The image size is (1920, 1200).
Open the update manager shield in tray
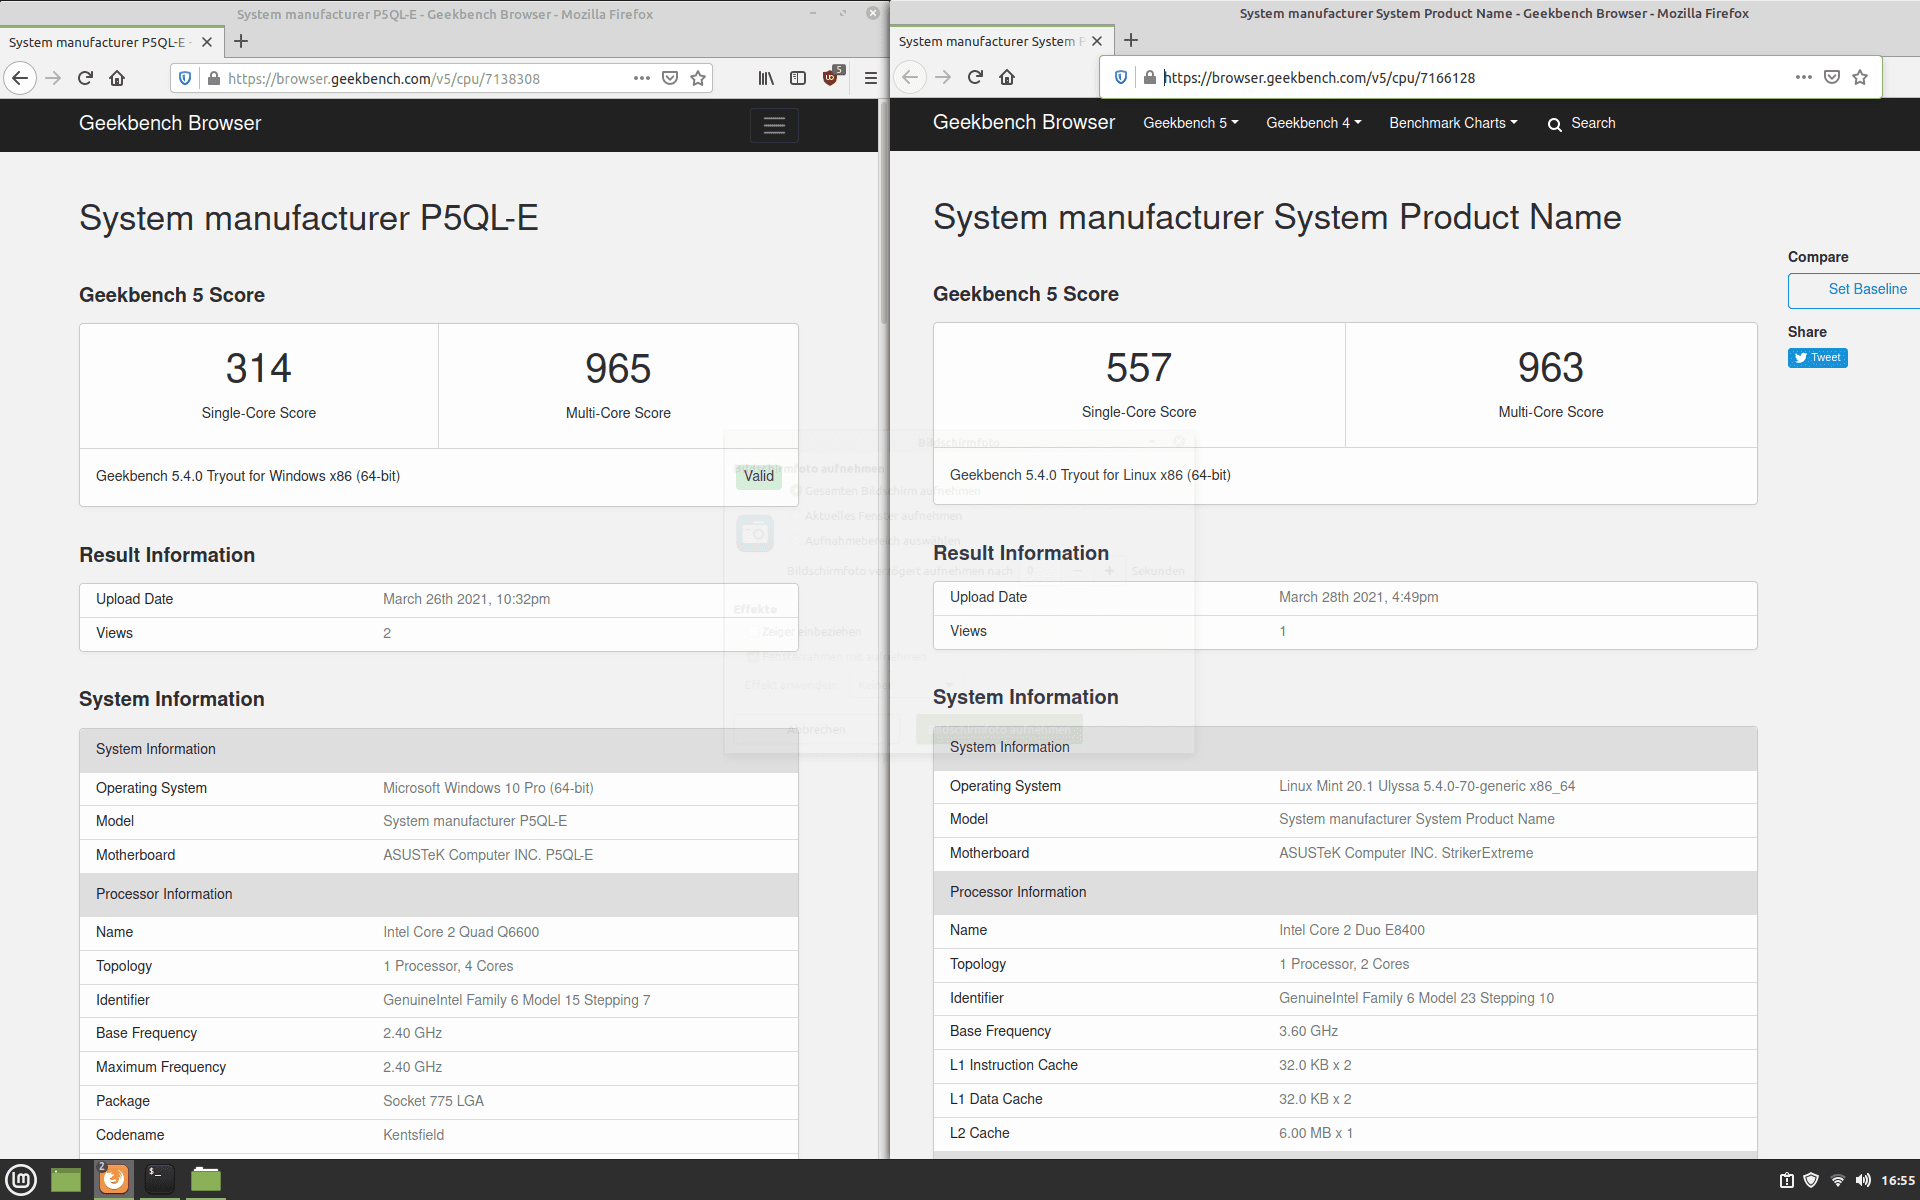point(1811,1181)
